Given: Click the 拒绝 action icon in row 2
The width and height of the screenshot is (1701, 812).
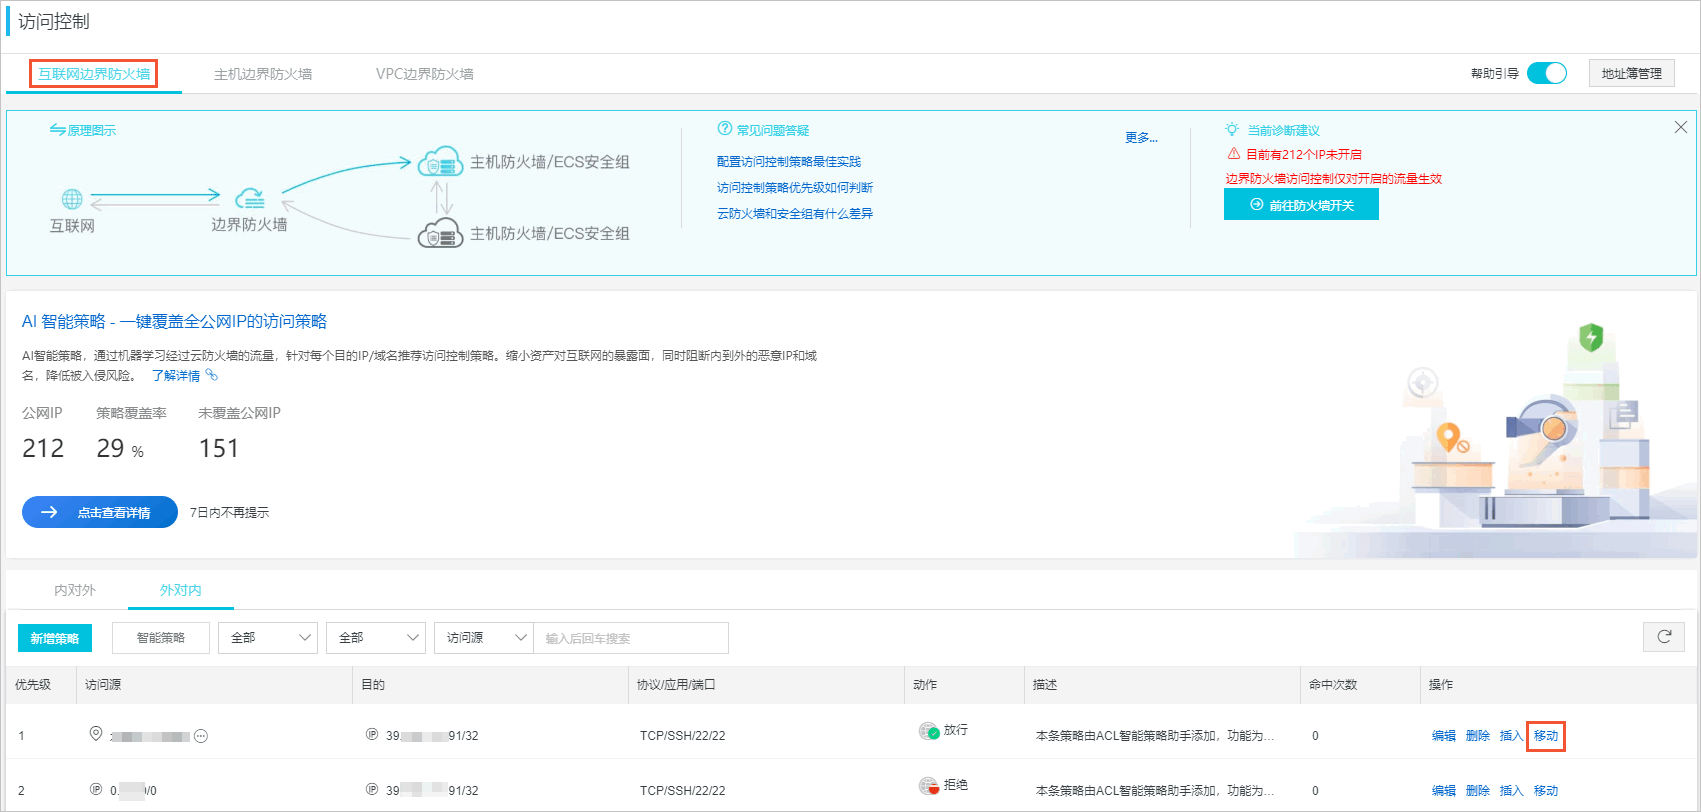Looking at the screenshot, I should click(929, 786).
